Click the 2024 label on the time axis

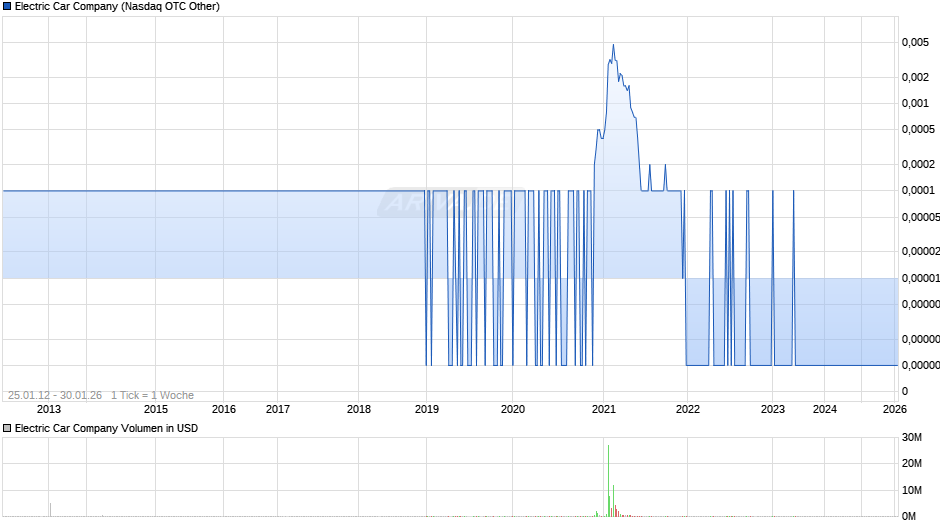[x=825, y=409]
